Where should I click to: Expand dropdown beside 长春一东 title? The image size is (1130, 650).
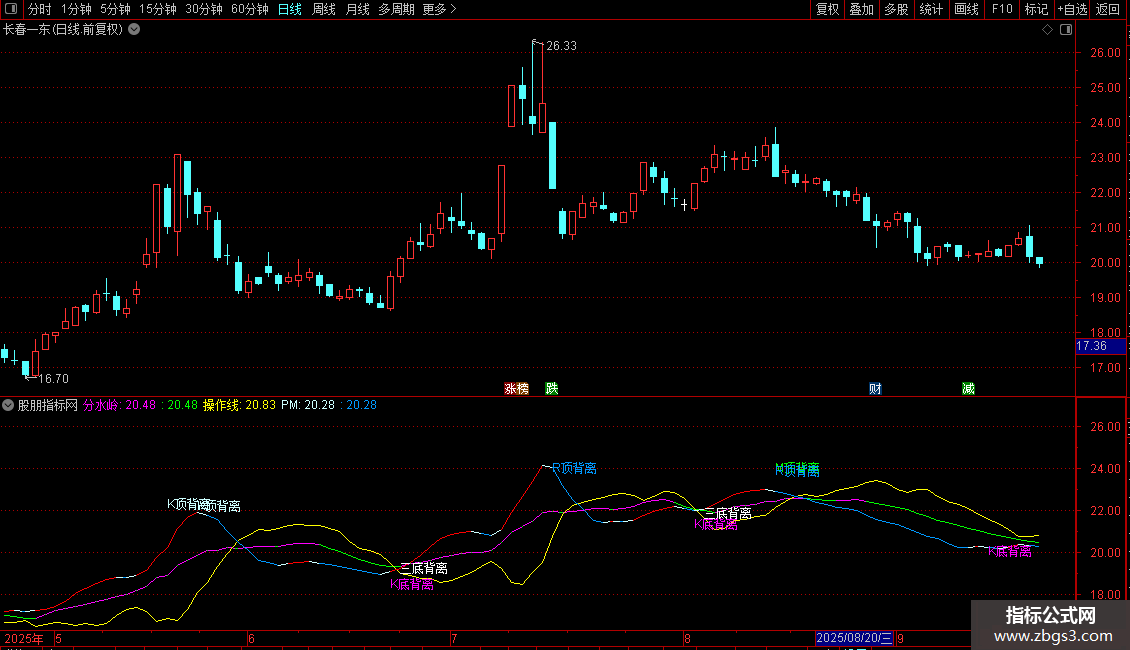click(134, 30)
